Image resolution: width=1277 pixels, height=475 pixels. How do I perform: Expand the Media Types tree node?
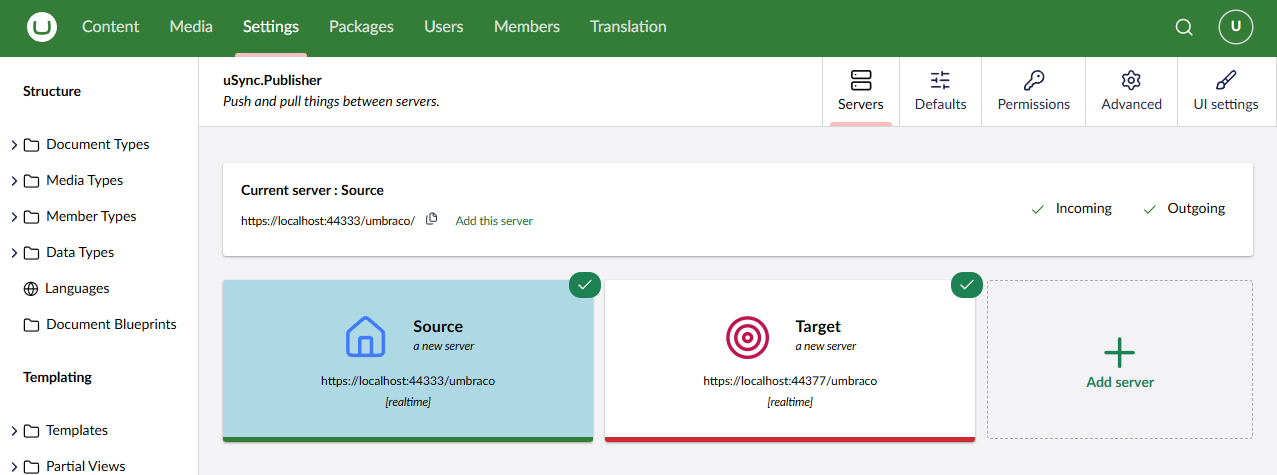[14, 181]
